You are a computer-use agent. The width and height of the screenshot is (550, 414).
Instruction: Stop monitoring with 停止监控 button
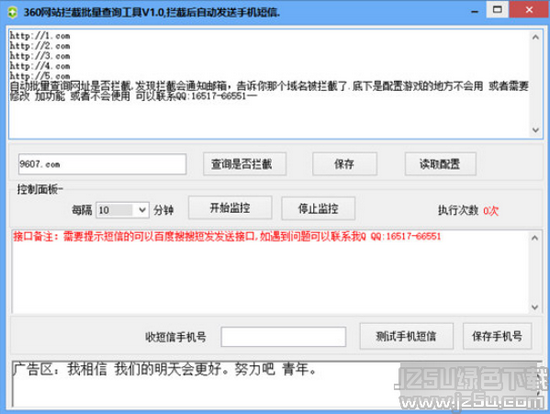coord(318,208)
